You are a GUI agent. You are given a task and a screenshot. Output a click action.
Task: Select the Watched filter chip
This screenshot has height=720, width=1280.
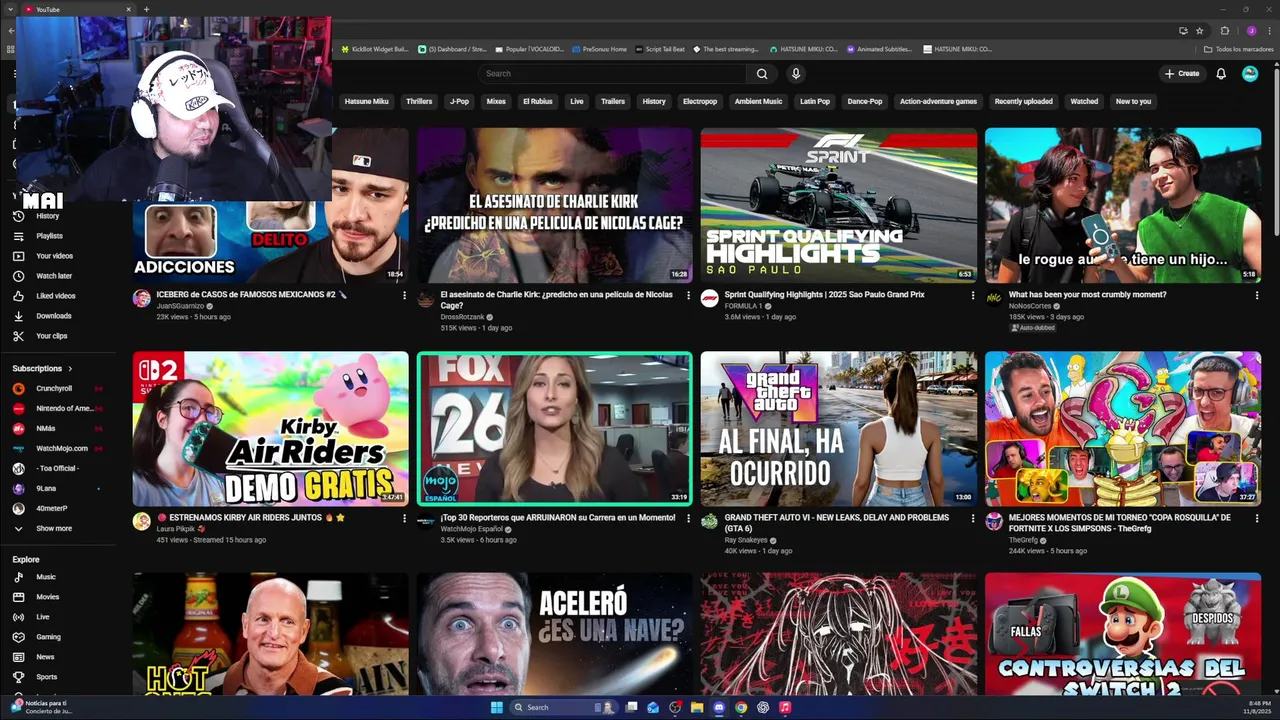[x=1084, y=101]
